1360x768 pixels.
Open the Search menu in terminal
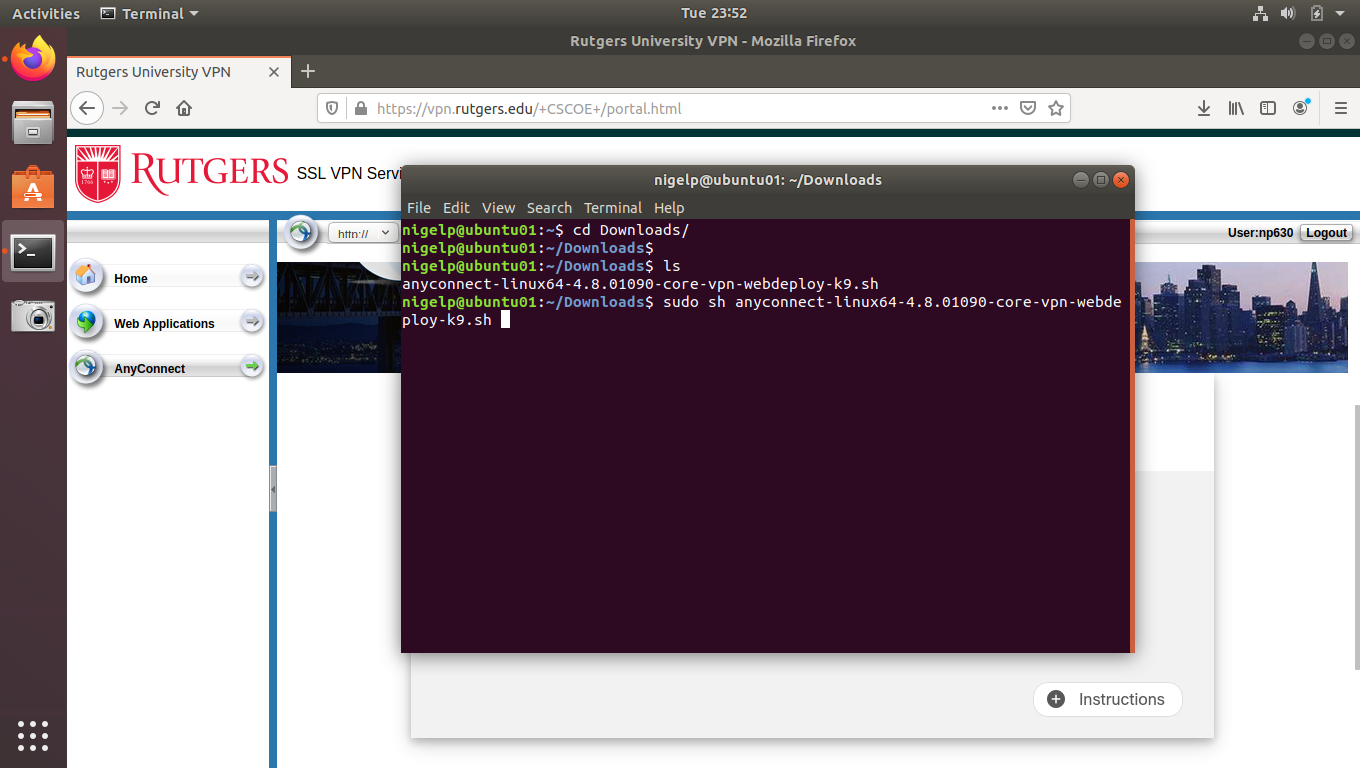pyautogui.click(x=549, y=208)
